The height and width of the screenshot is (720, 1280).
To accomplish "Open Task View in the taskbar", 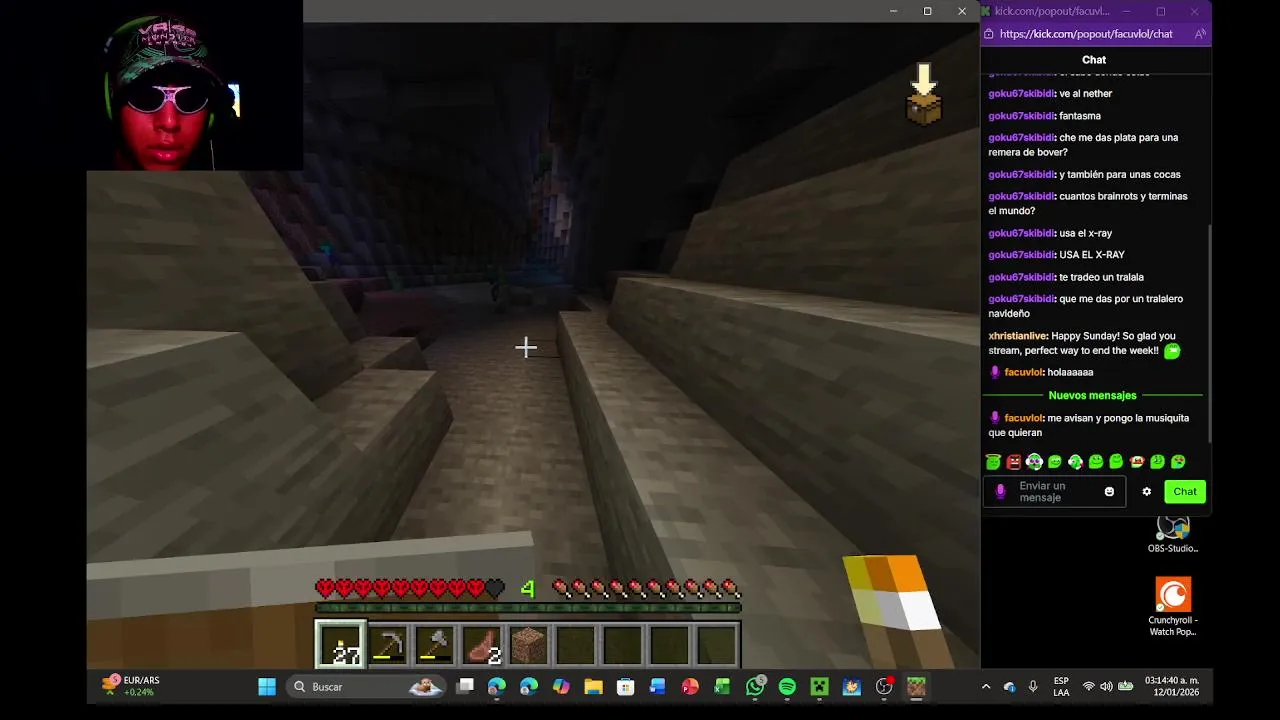I will pyautogui.click(x=465, y=687).
